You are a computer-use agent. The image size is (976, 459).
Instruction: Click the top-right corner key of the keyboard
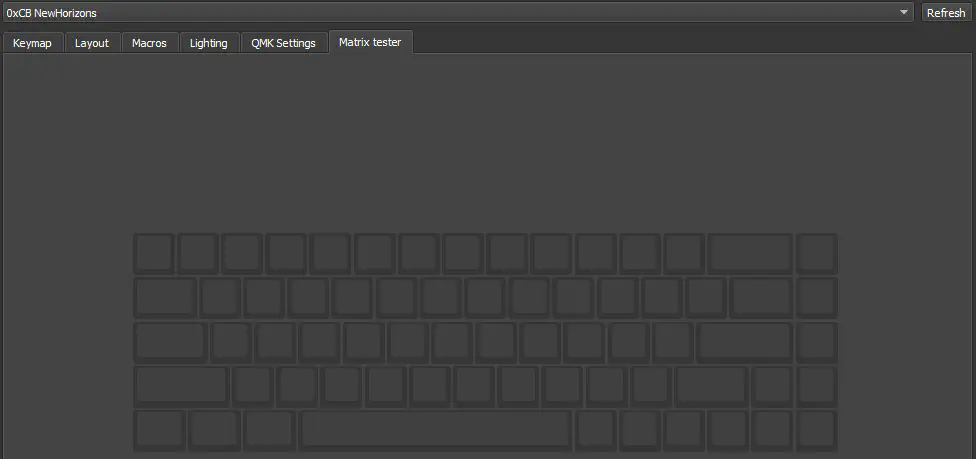point(816,253)
